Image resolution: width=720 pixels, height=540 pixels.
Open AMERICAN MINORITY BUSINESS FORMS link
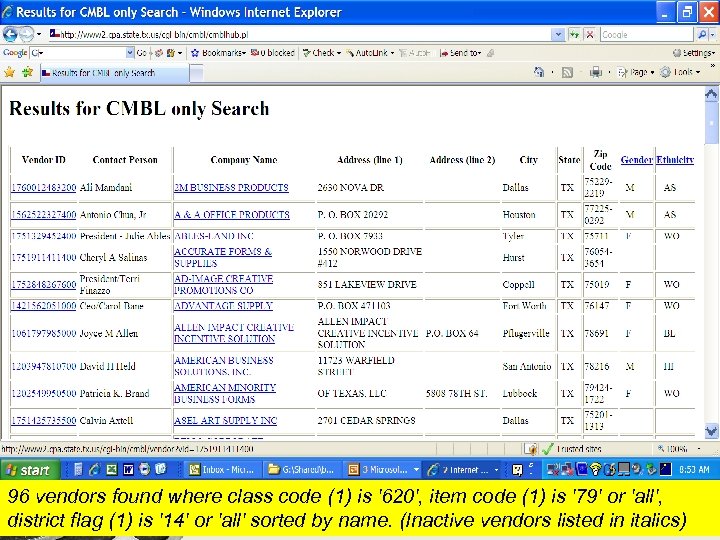[x=225, y=393]
